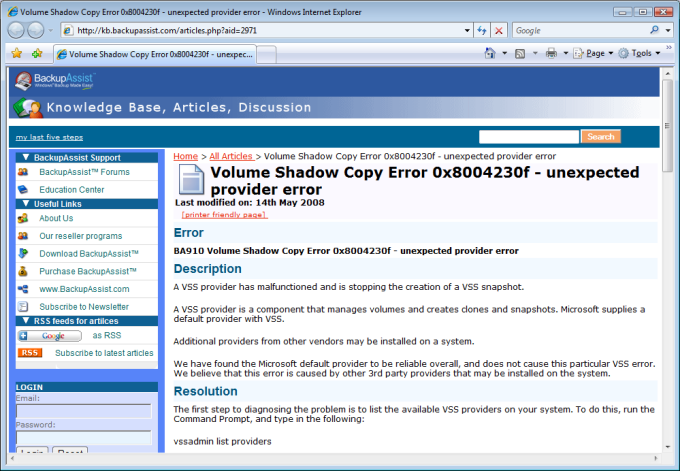Click the vertical scrollbar down arrow
This screenshot has height=471, width=680.
pyautogui.click(x=669, y=448)
